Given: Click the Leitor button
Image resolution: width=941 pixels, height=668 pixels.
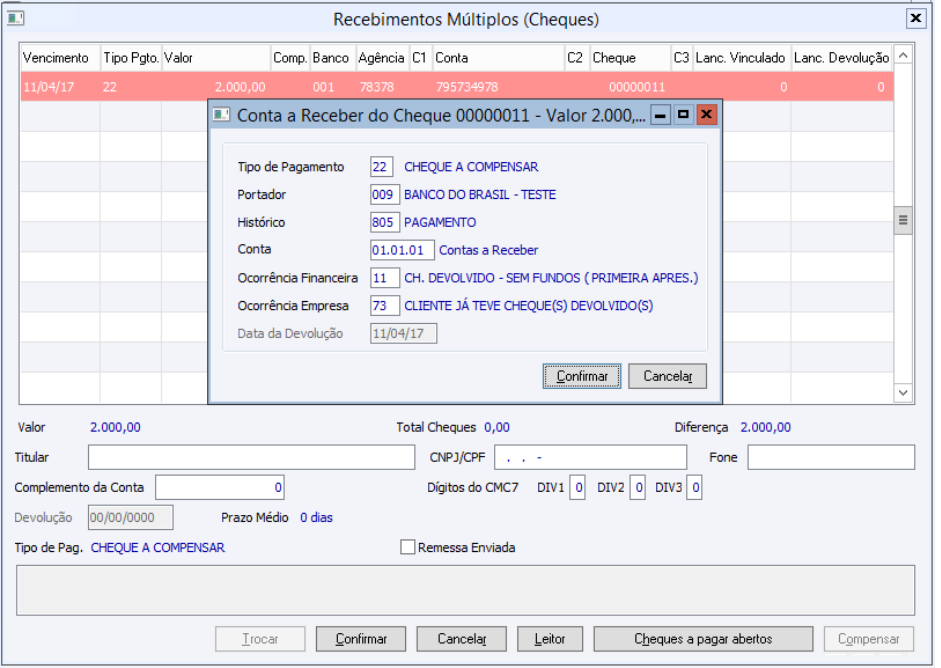Looking at the screenshot, I should click(x=550, y=639).
